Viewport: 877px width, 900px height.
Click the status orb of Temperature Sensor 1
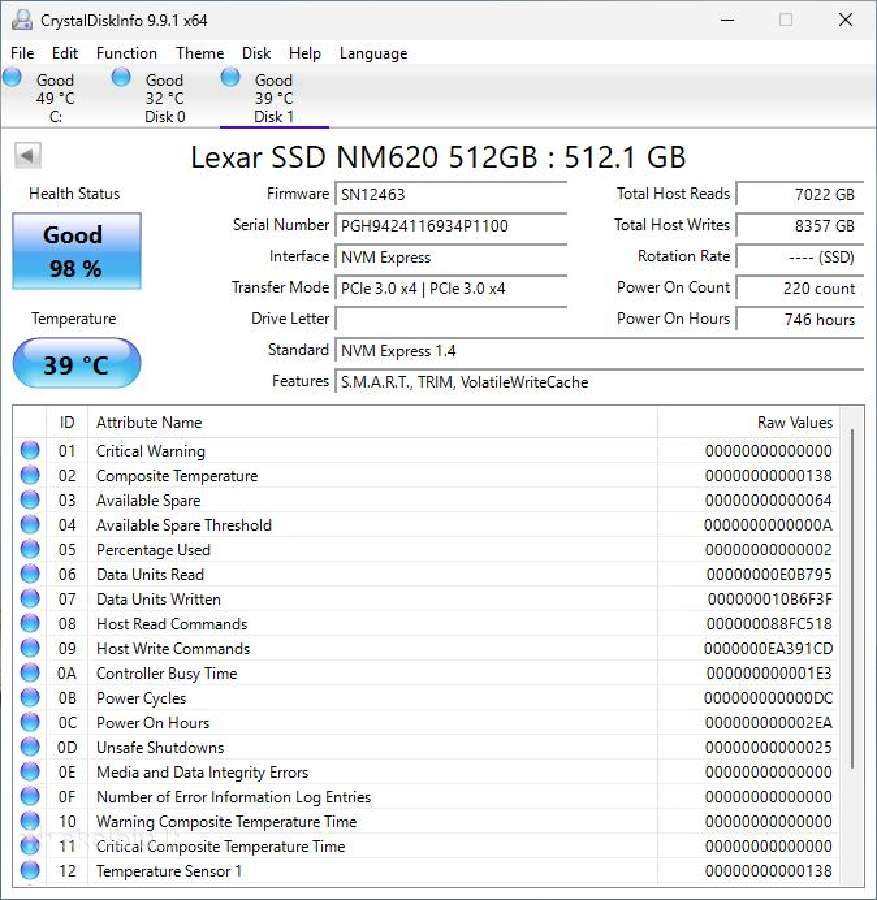[30, 870]
